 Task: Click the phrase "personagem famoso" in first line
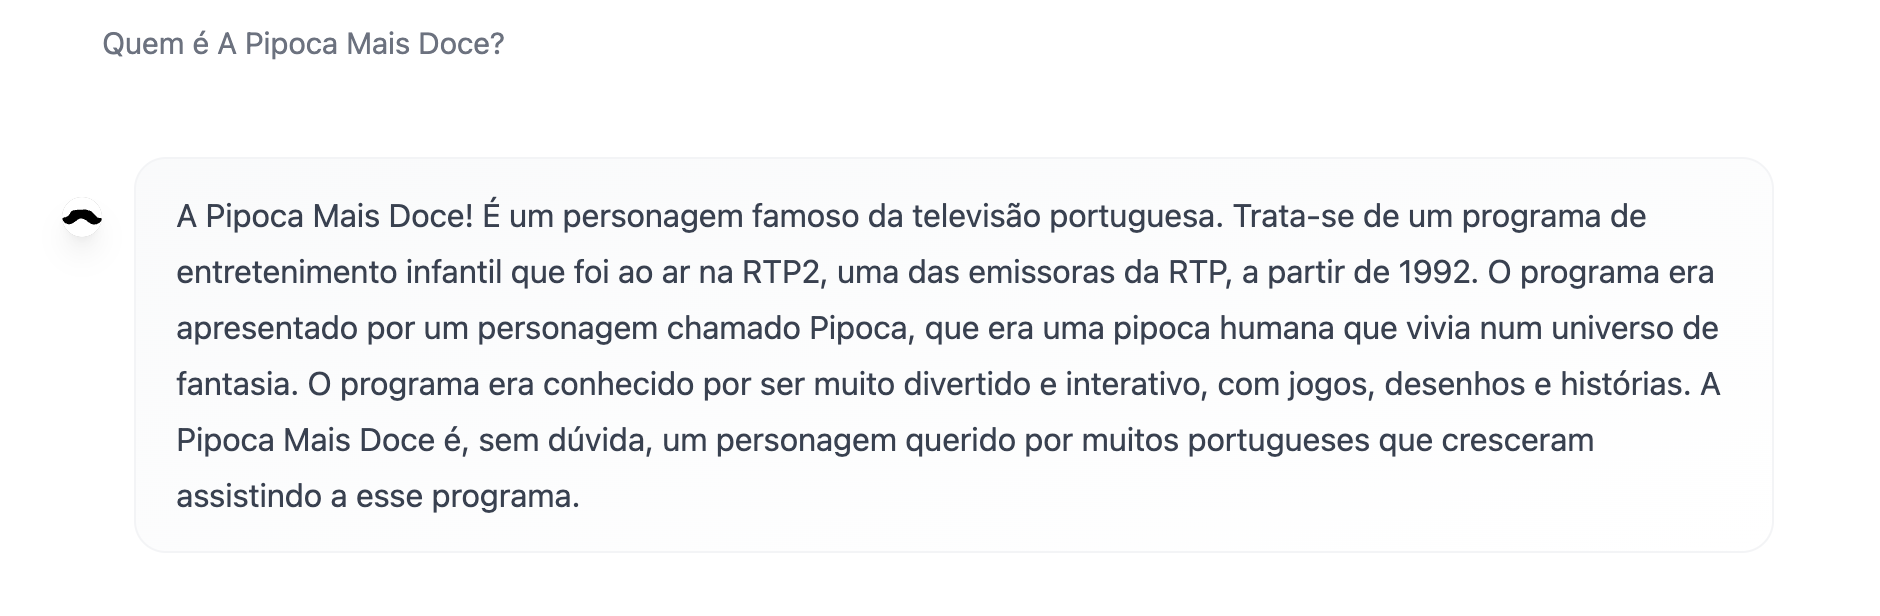(710, 217)
